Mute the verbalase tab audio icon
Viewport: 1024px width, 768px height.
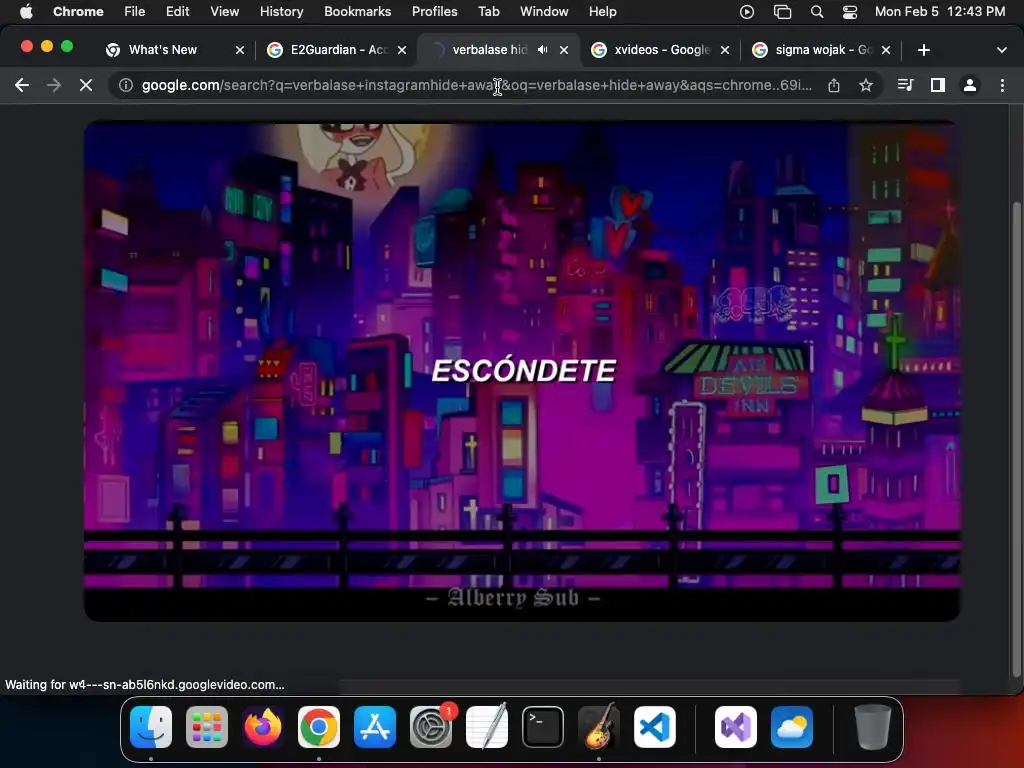pyautogui.click(x=543, y=50)
